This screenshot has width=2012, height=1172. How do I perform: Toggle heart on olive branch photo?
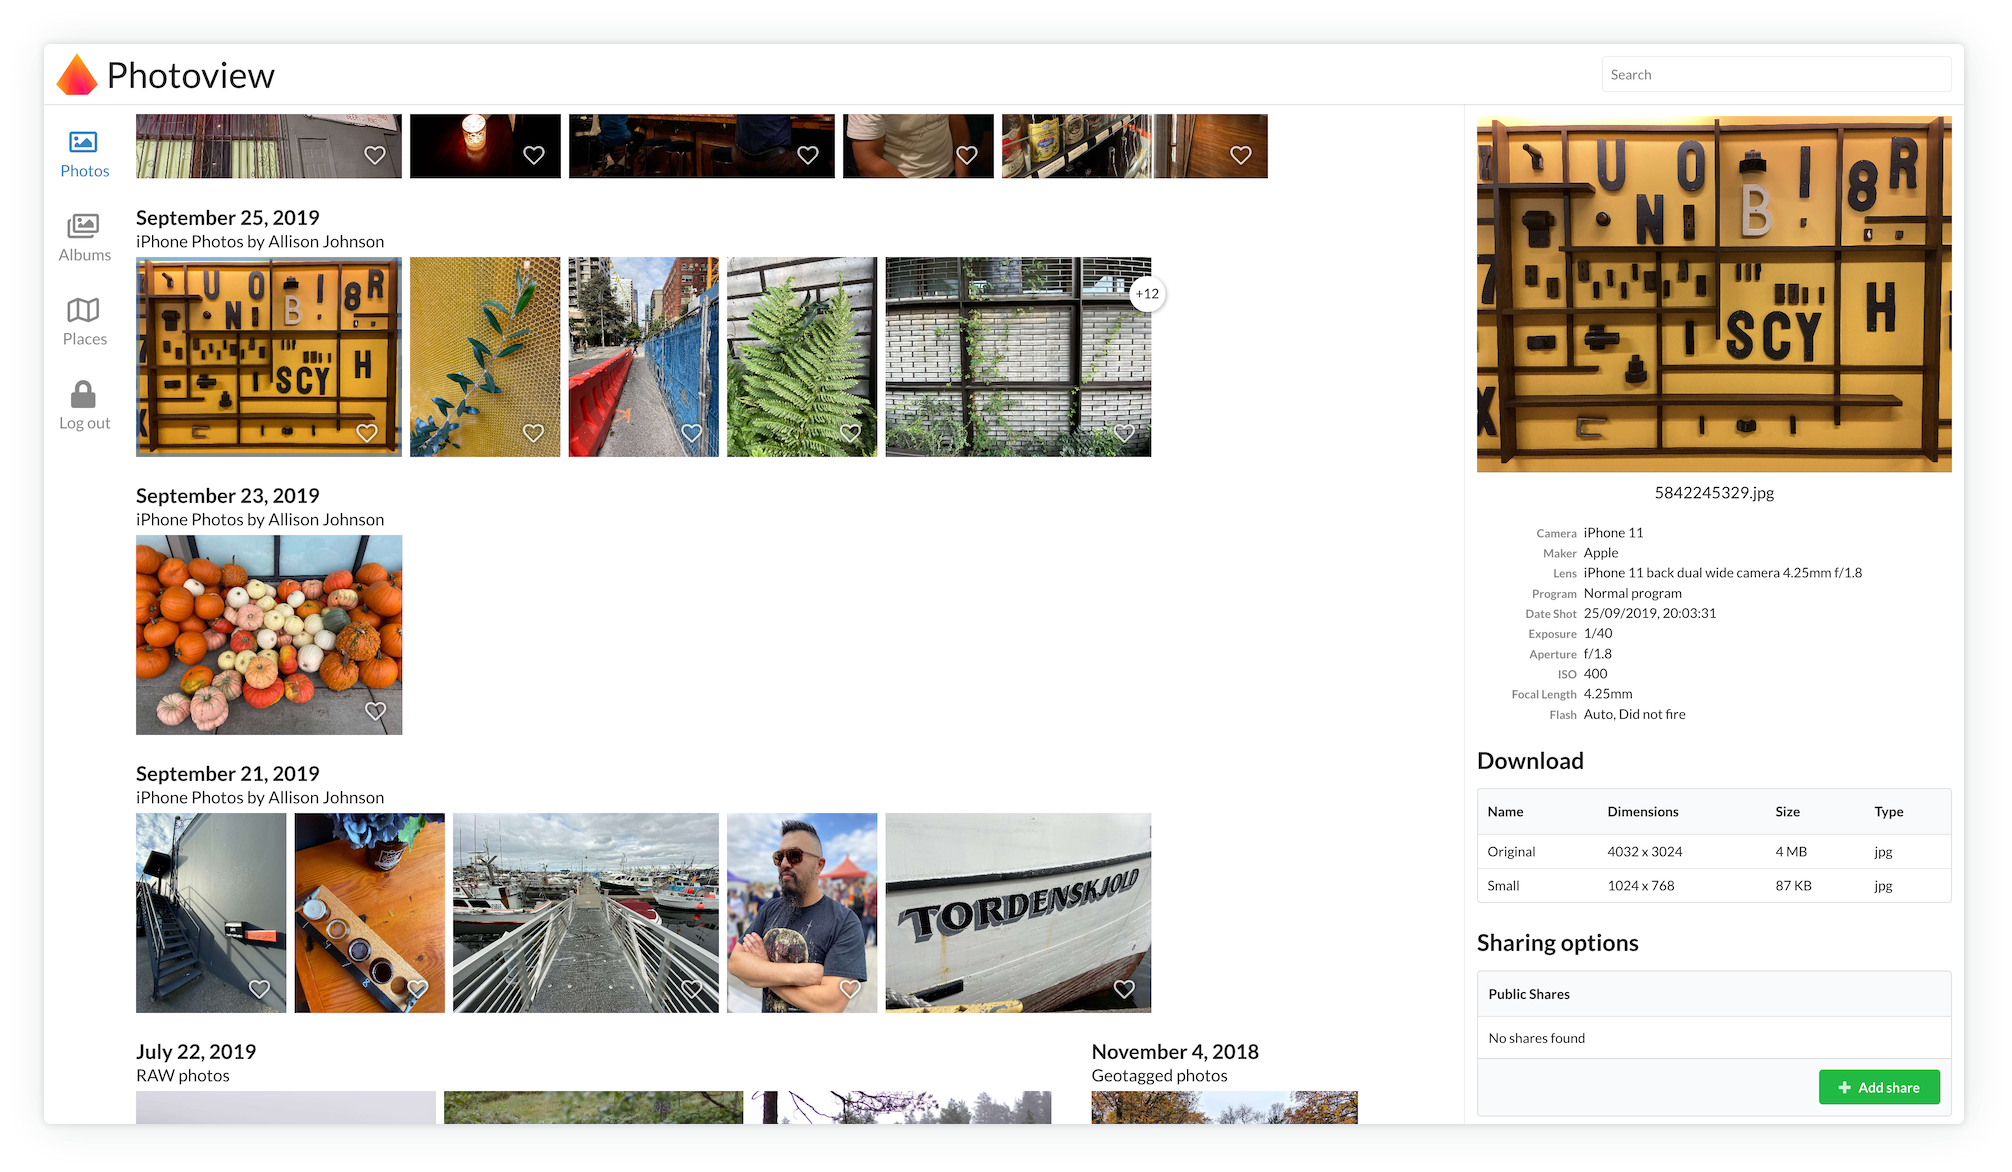tap(534, 433)
